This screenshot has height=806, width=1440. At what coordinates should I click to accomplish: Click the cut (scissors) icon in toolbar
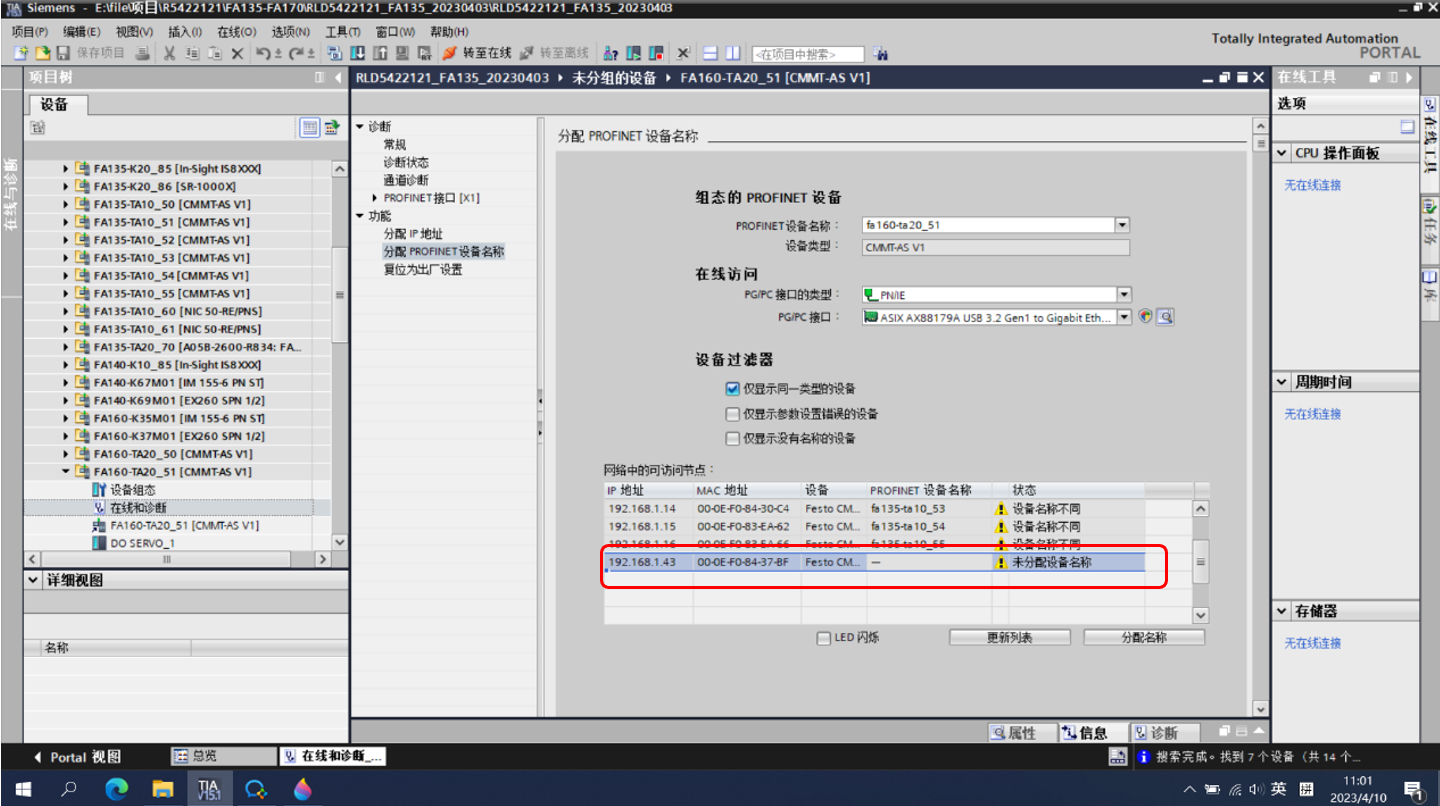pyautogui.click(x=170, y=53)
